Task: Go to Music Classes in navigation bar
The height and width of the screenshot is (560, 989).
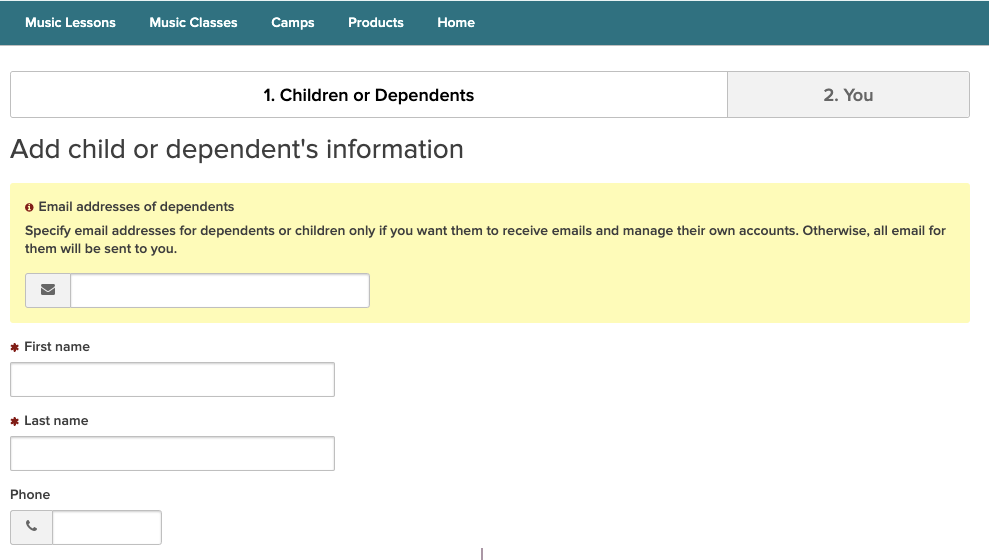Action: [193, 23]
